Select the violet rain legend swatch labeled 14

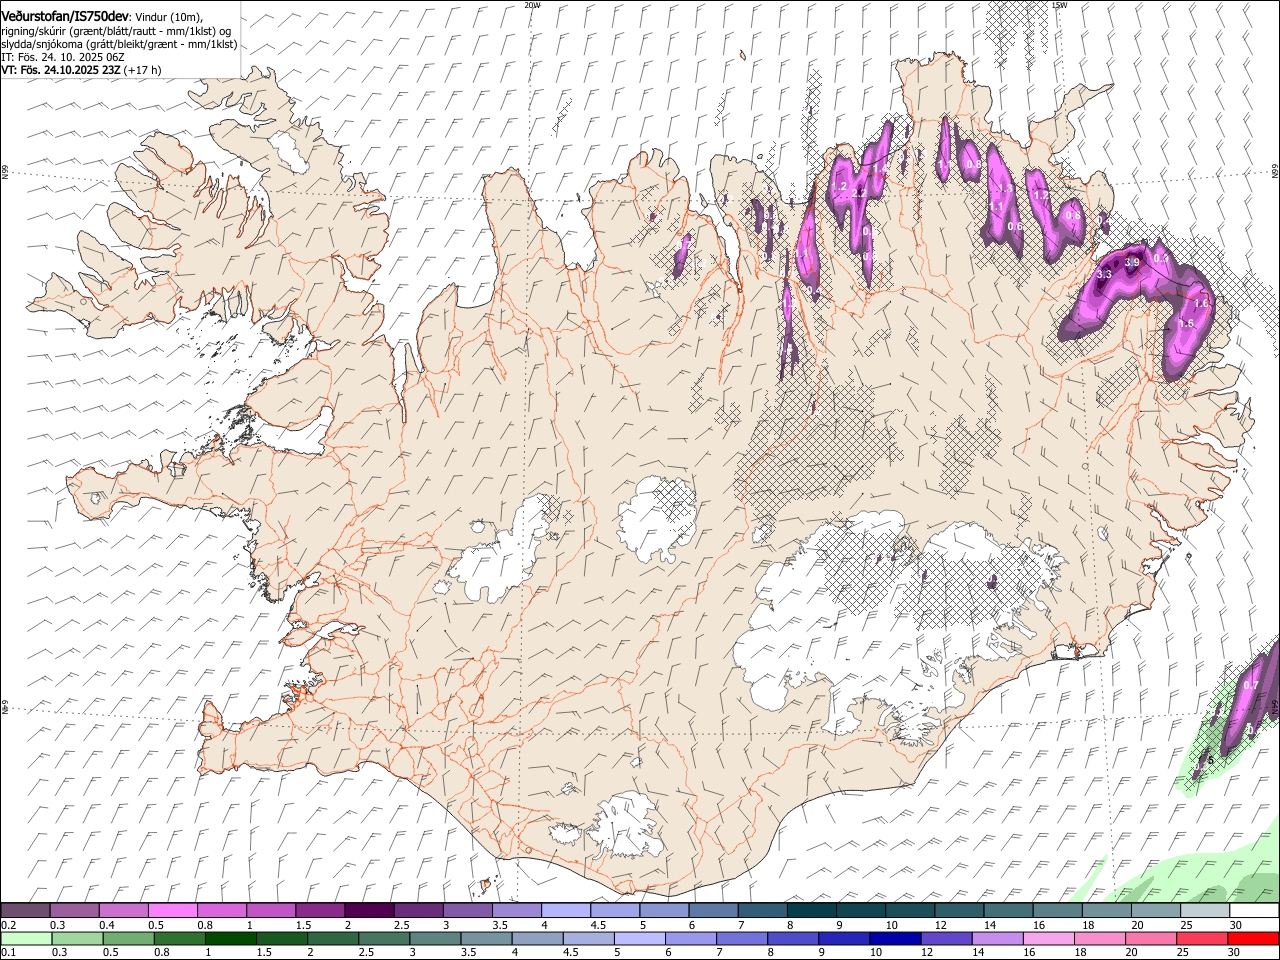point(997,938)
